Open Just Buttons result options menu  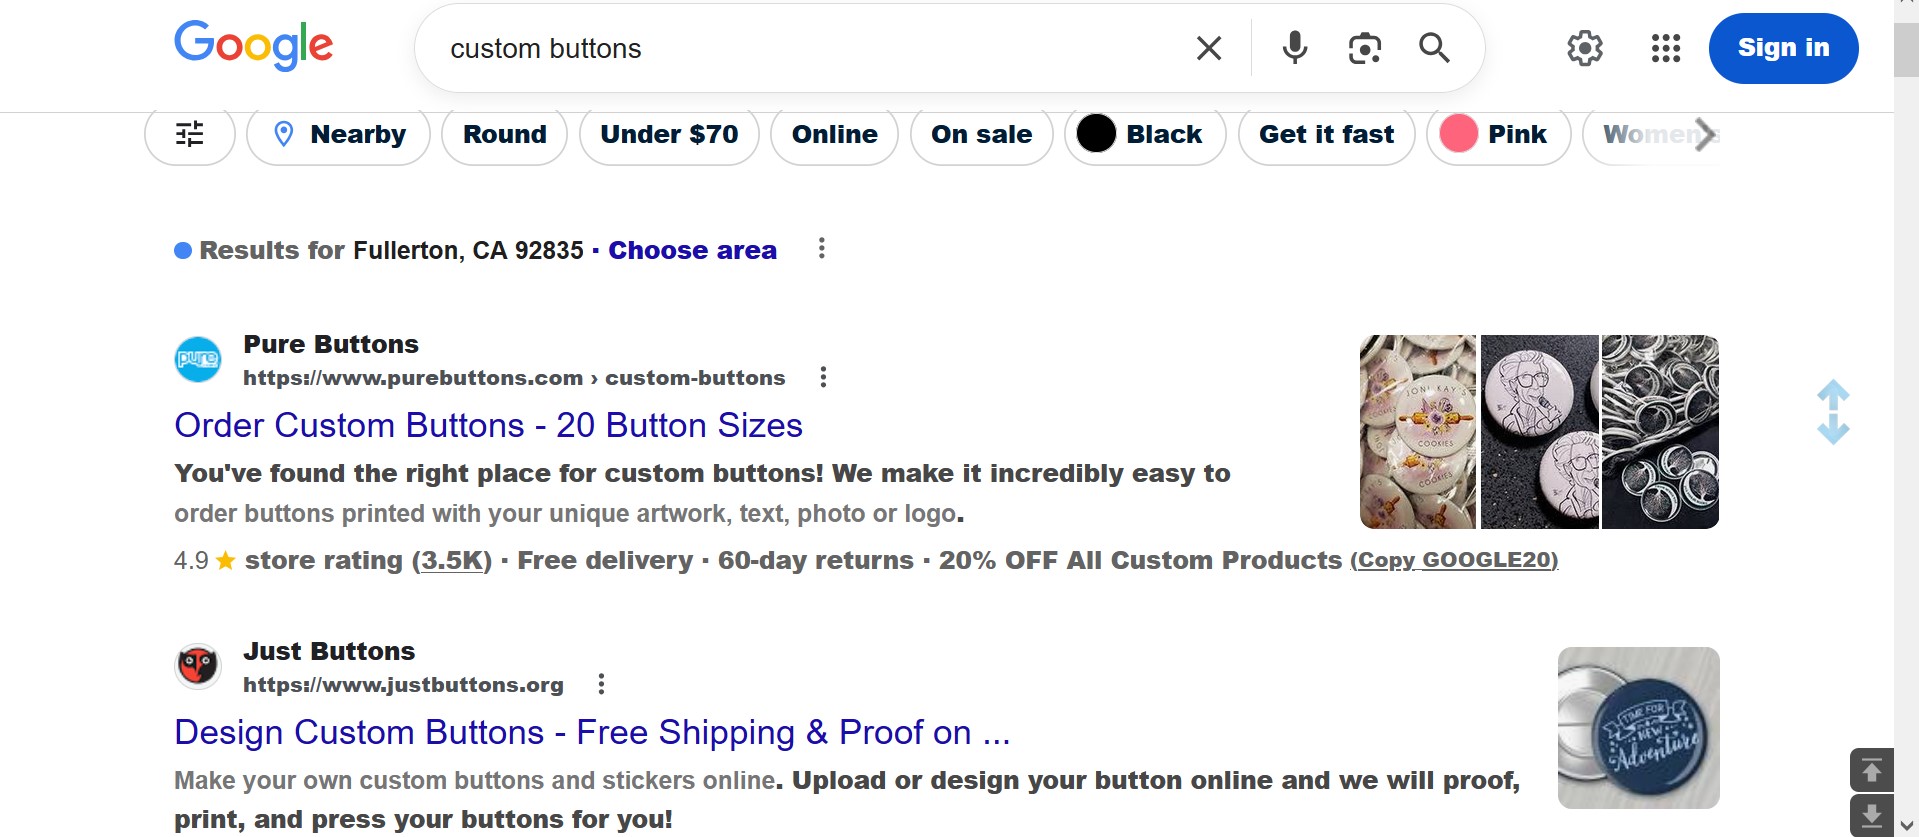(x=601, y=684)
